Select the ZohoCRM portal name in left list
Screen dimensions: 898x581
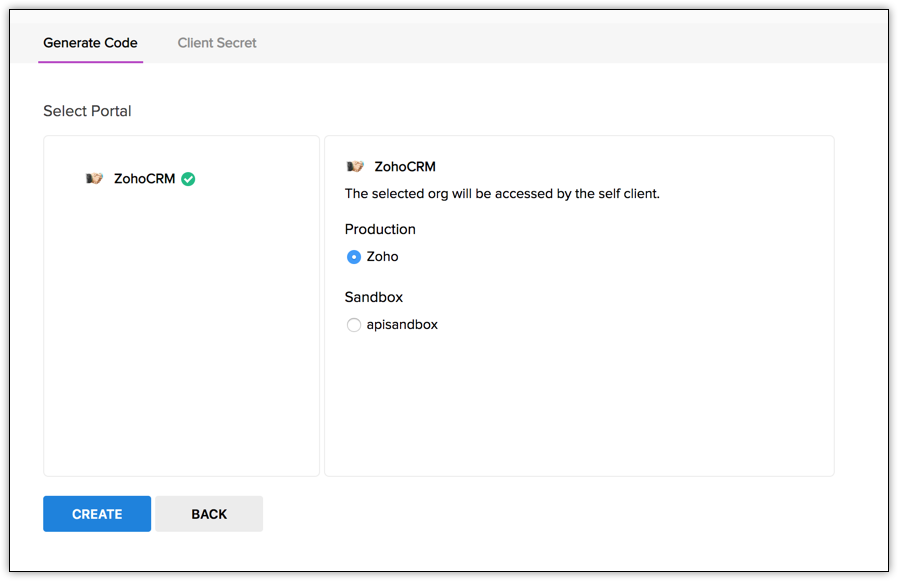[x=144, y=179]
